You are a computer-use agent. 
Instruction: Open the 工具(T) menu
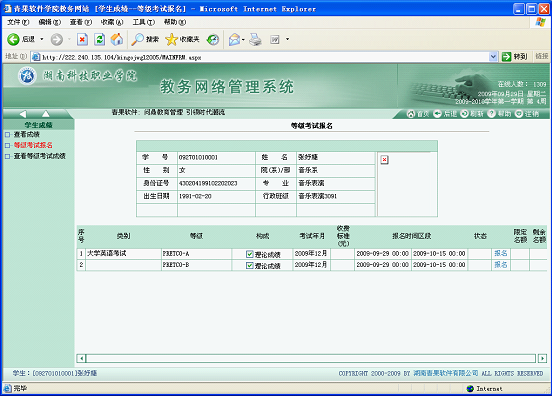click(143, 22)
